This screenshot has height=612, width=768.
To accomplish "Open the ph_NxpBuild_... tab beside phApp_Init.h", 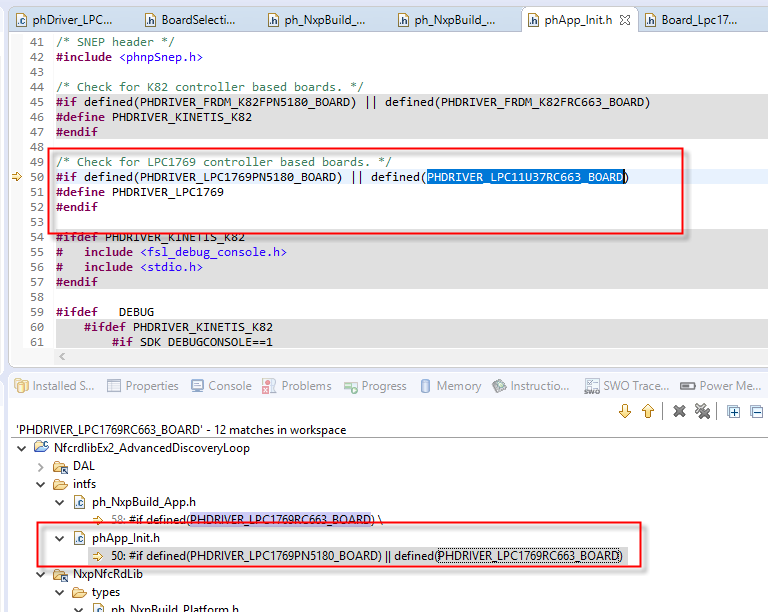I will point(447,20).
